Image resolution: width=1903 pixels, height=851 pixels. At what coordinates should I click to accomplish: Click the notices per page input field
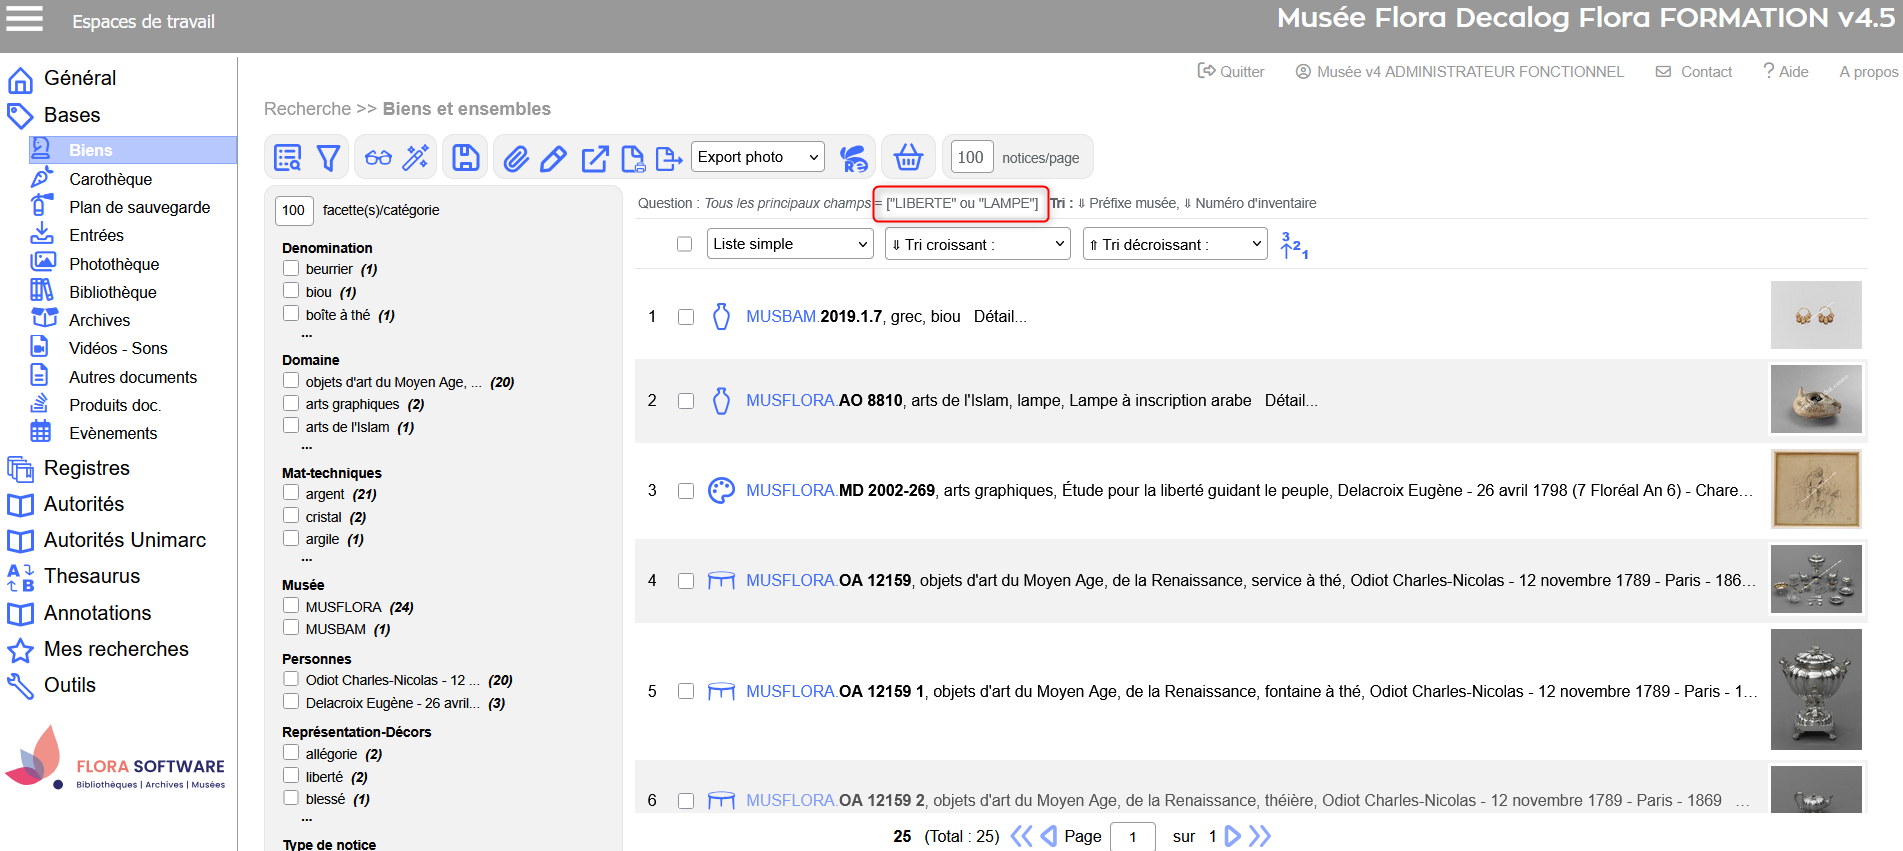pos(970,157)
